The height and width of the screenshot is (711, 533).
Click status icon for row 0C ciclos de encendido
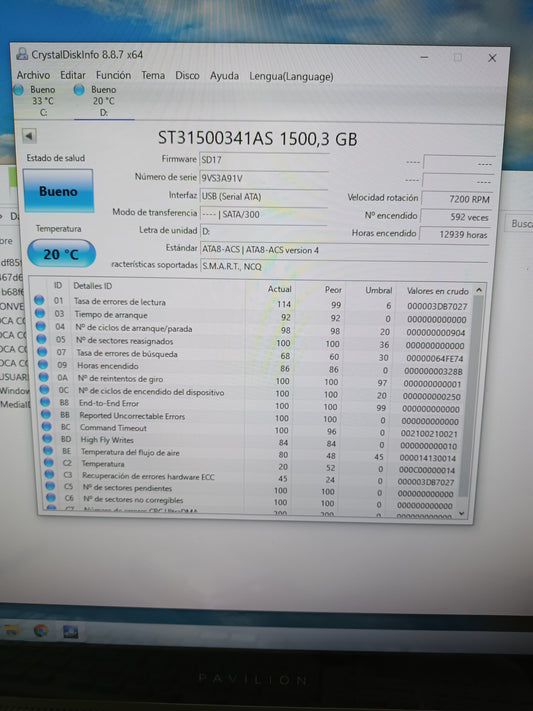click(44, 390)
